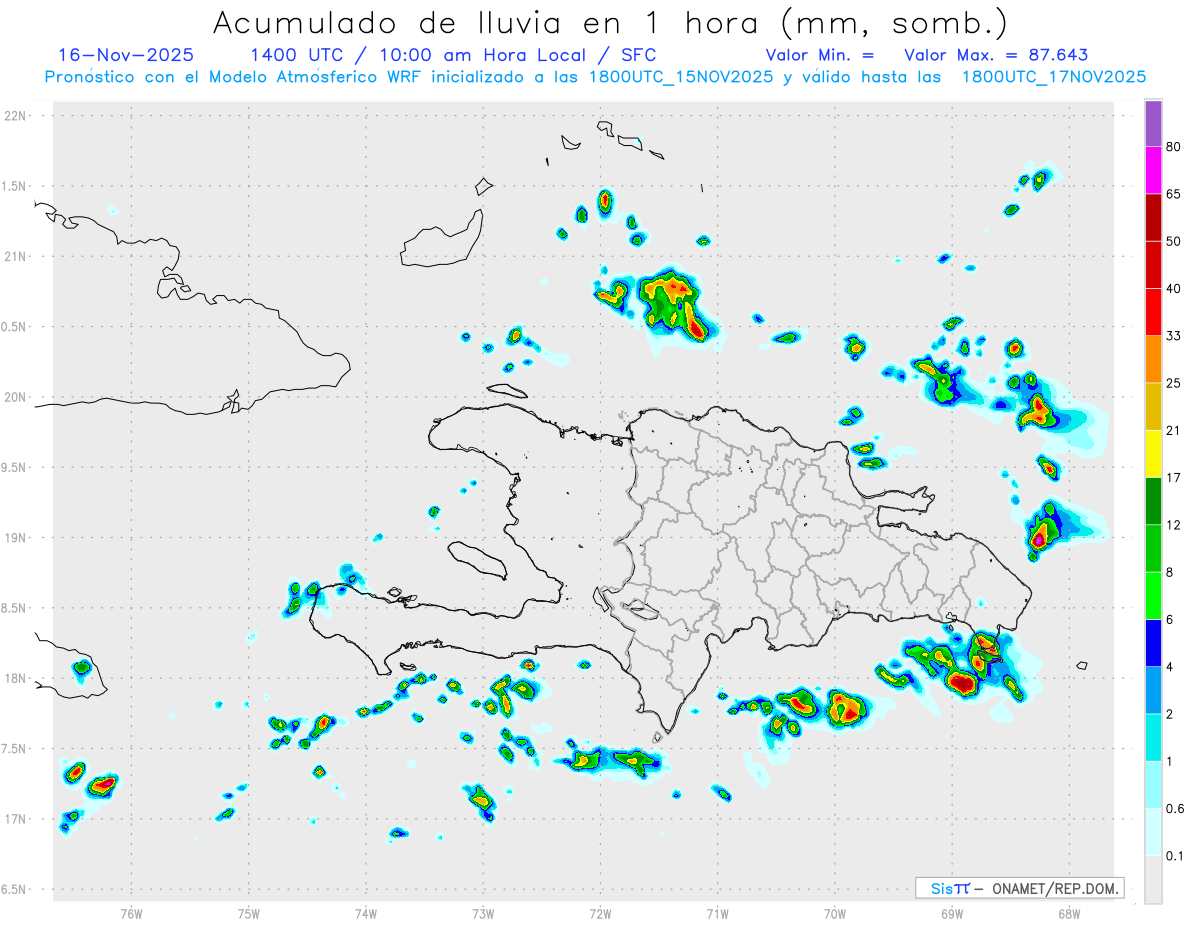
Task: Click the '72W' longitude label
Action: point(600,913)
